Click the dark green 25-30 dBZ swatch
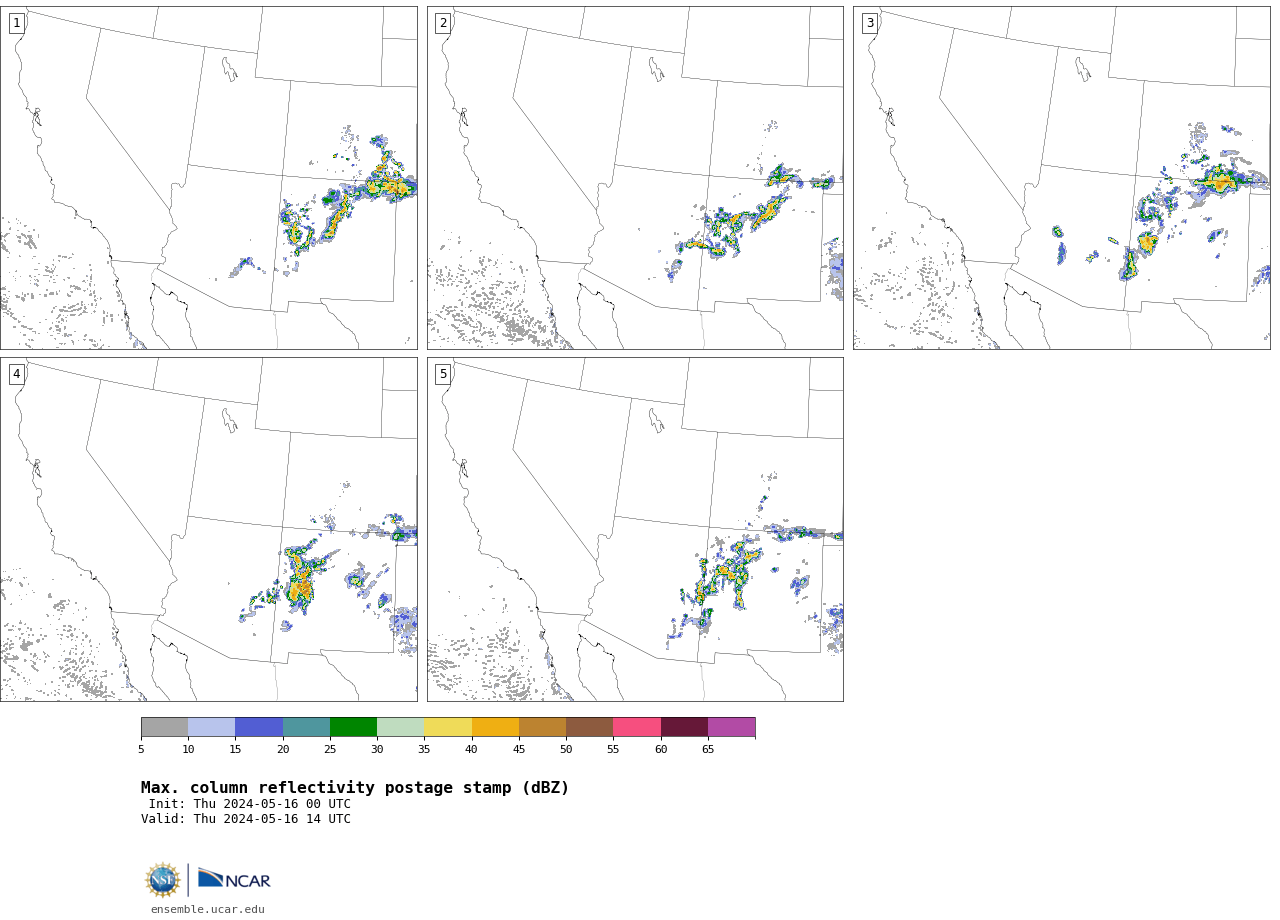 (x=353, y=727)
